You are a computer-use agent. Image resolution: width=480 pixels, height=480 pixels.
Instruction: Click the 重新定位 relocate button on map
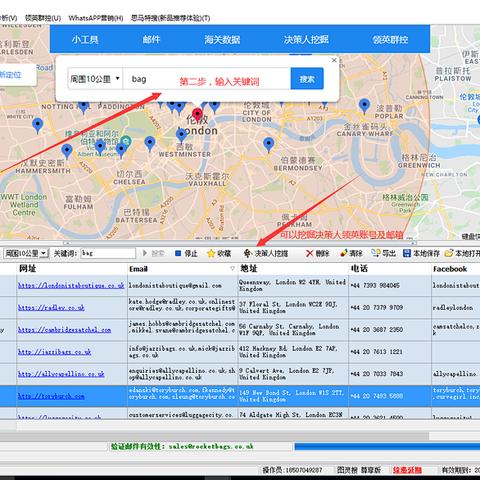coord(13,75)
